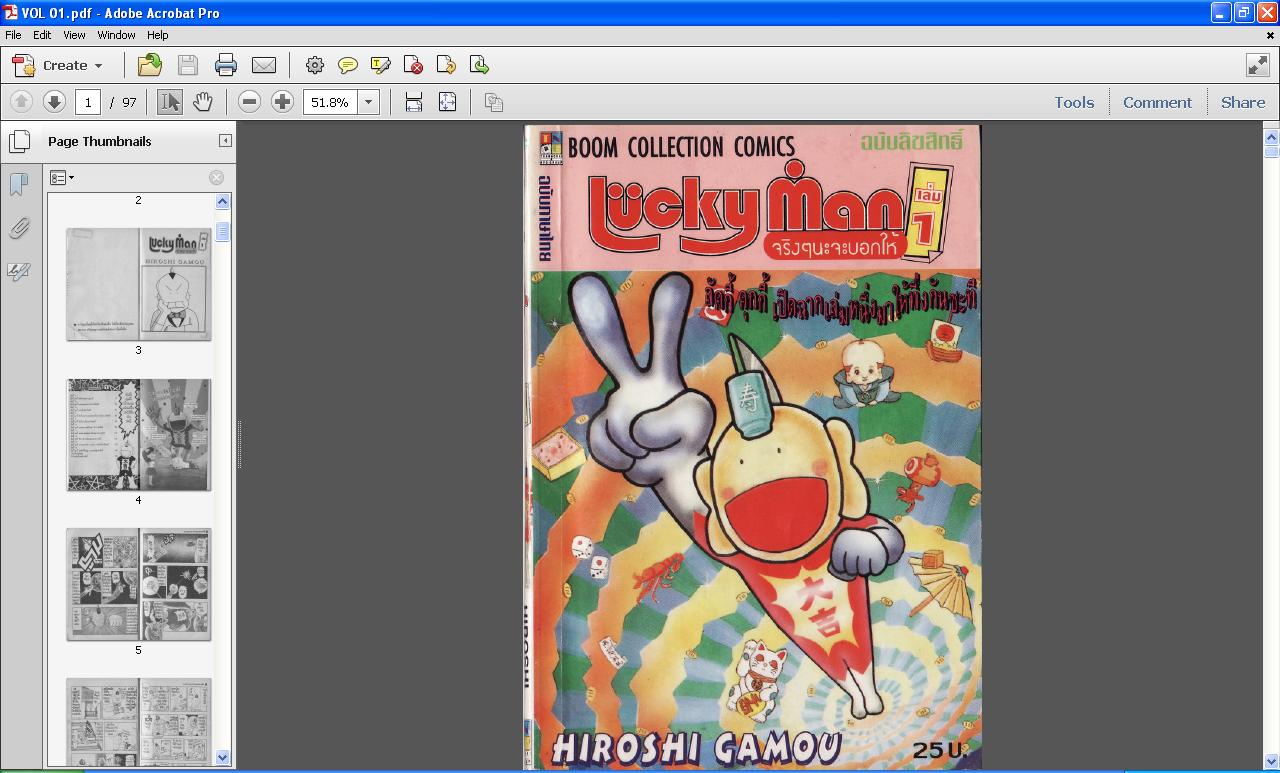Open a file with the folder icon
Image resolution: width=1280 pixels, height=773 pixels.
tap(150, 65)
